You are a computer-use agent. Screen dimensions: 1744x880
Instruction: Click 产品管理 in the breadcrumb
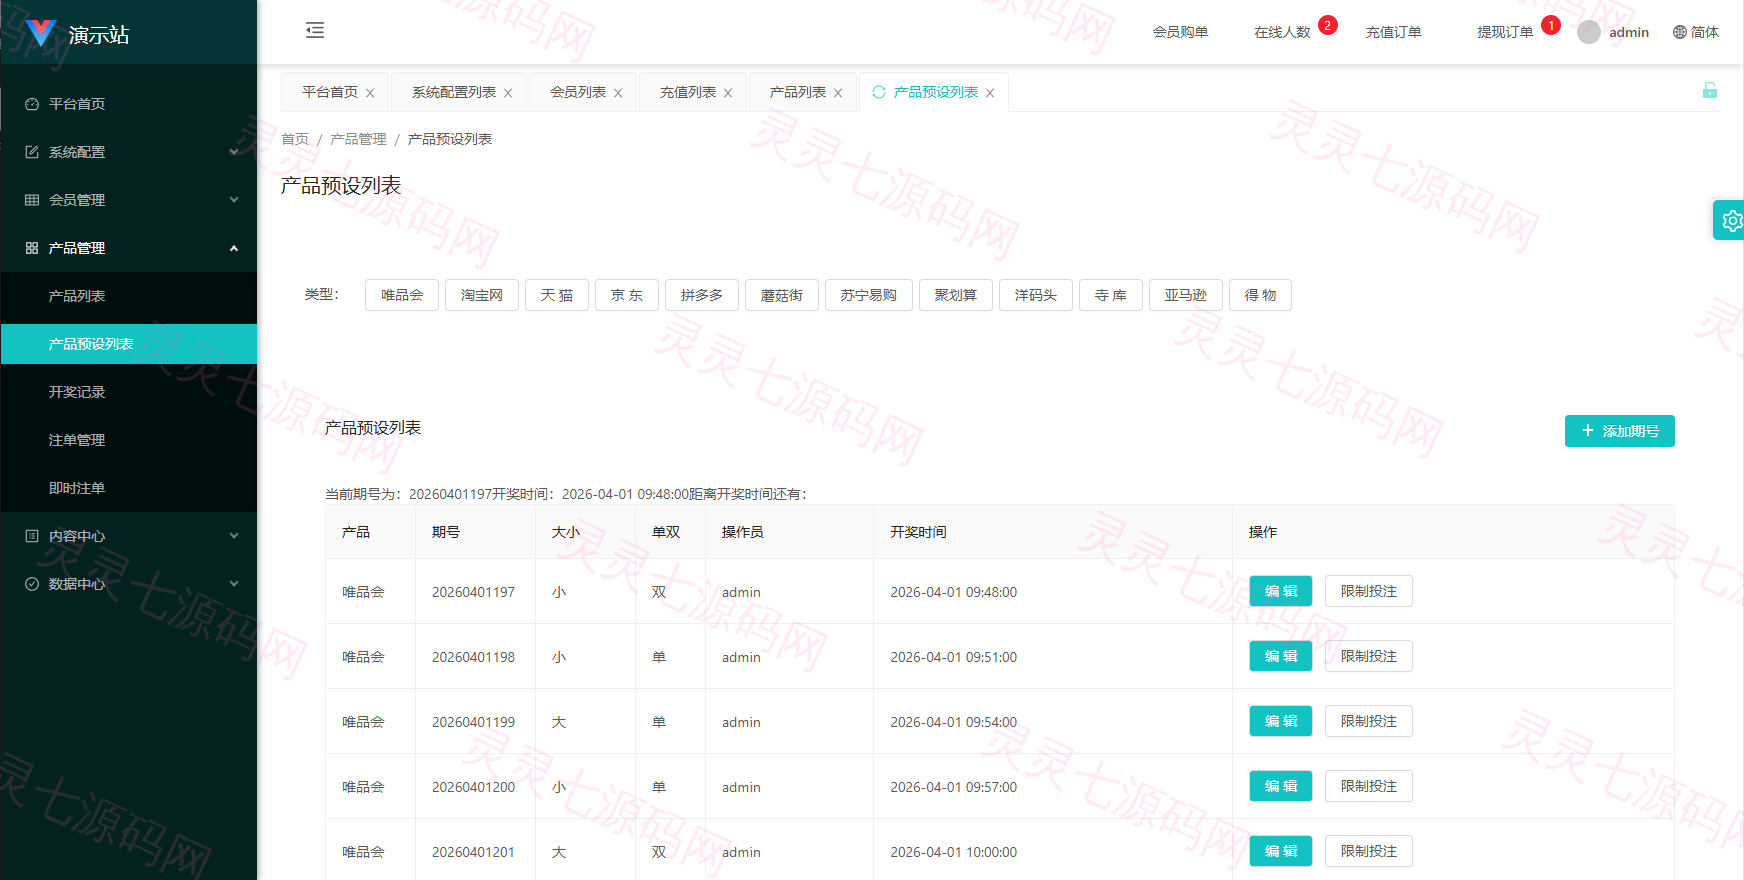click(x=358, y=139)
